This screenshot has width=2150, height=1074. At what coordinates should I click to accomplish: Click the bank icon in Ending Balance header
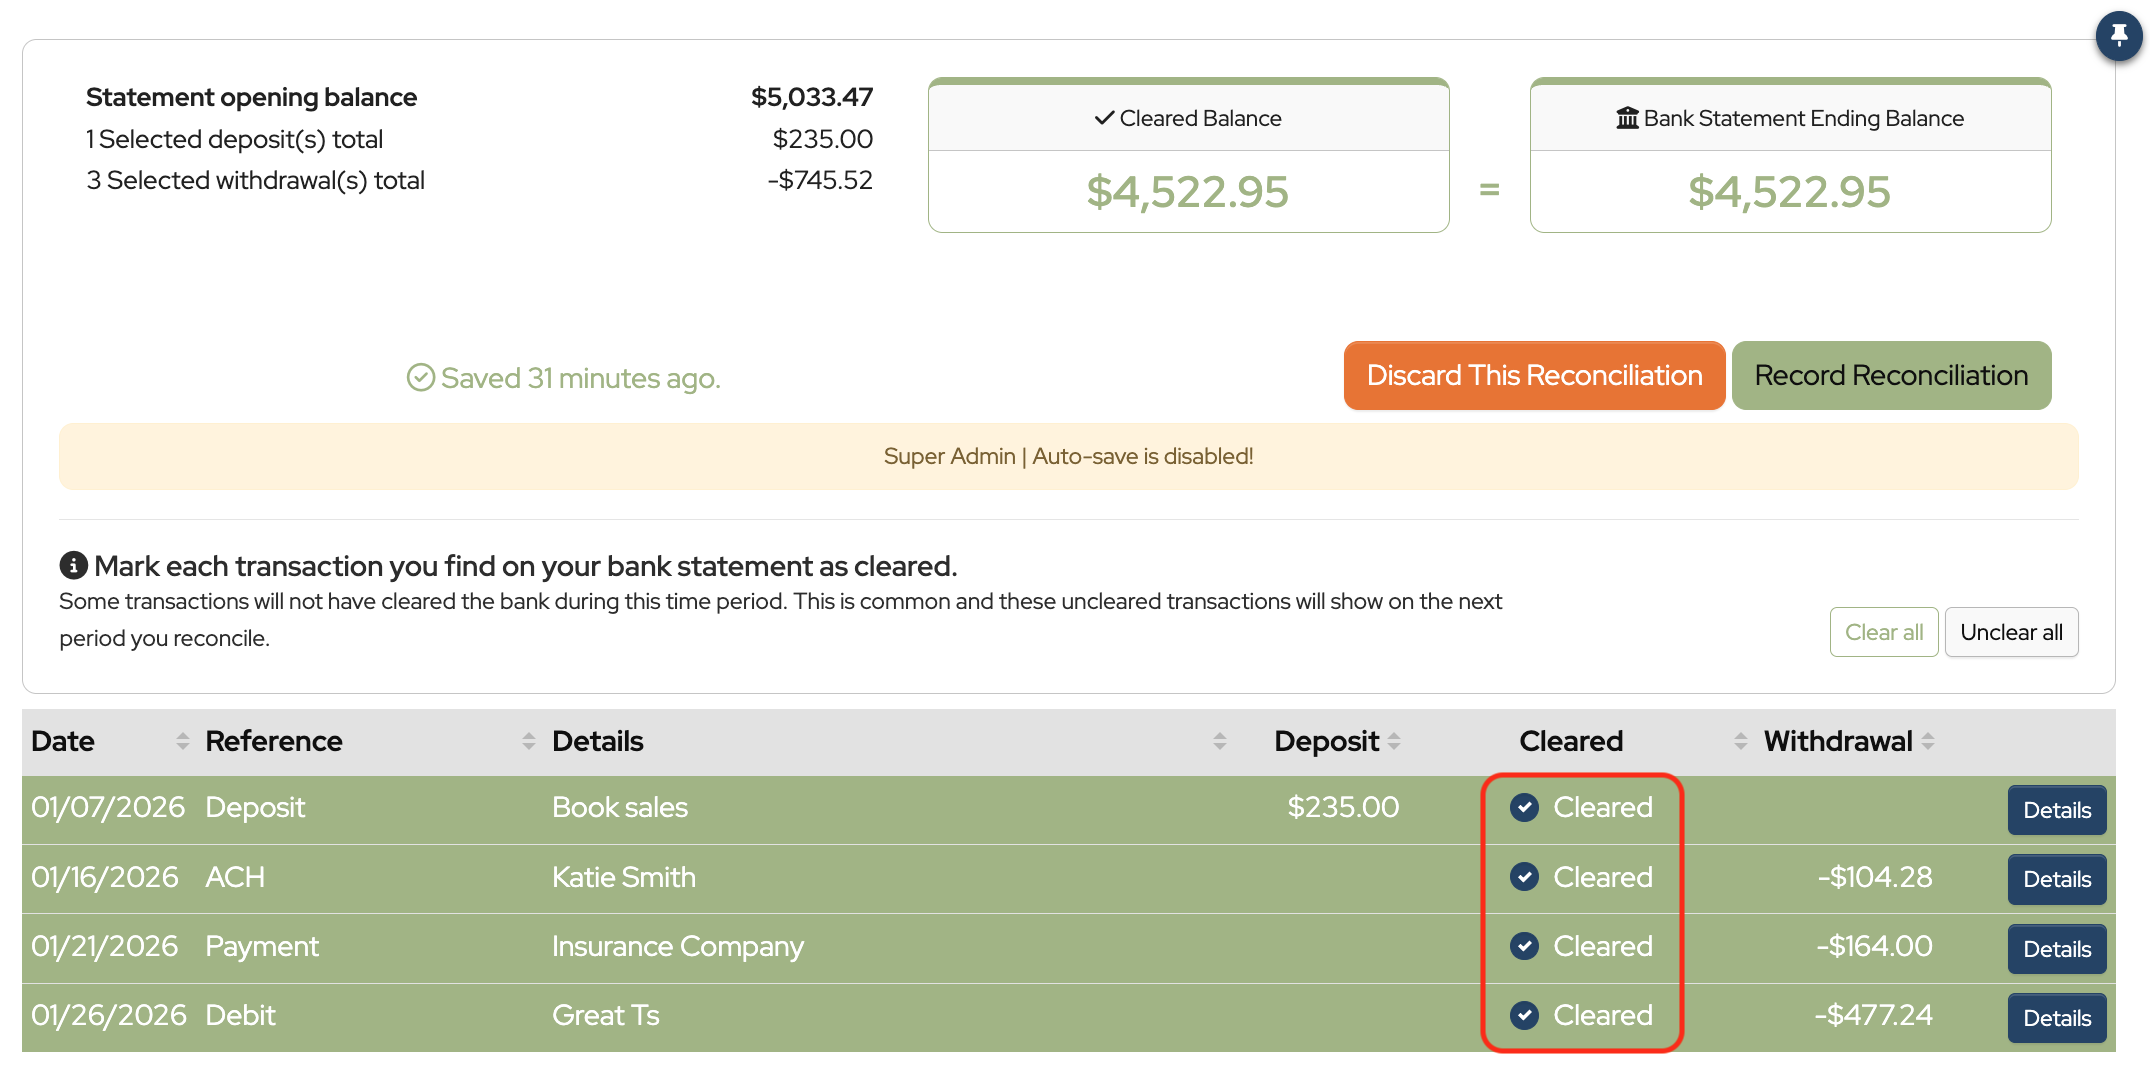(1627, 119)
